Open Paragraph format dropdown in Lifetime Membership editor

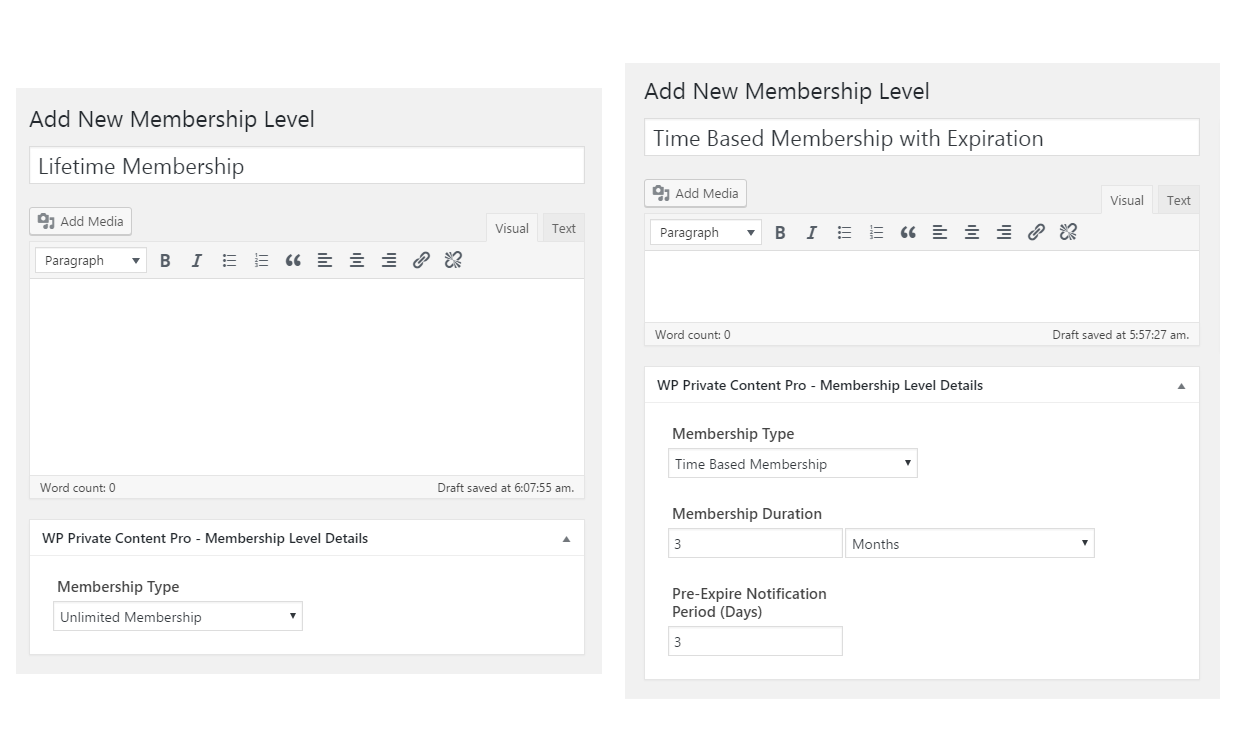coord(91,260)
